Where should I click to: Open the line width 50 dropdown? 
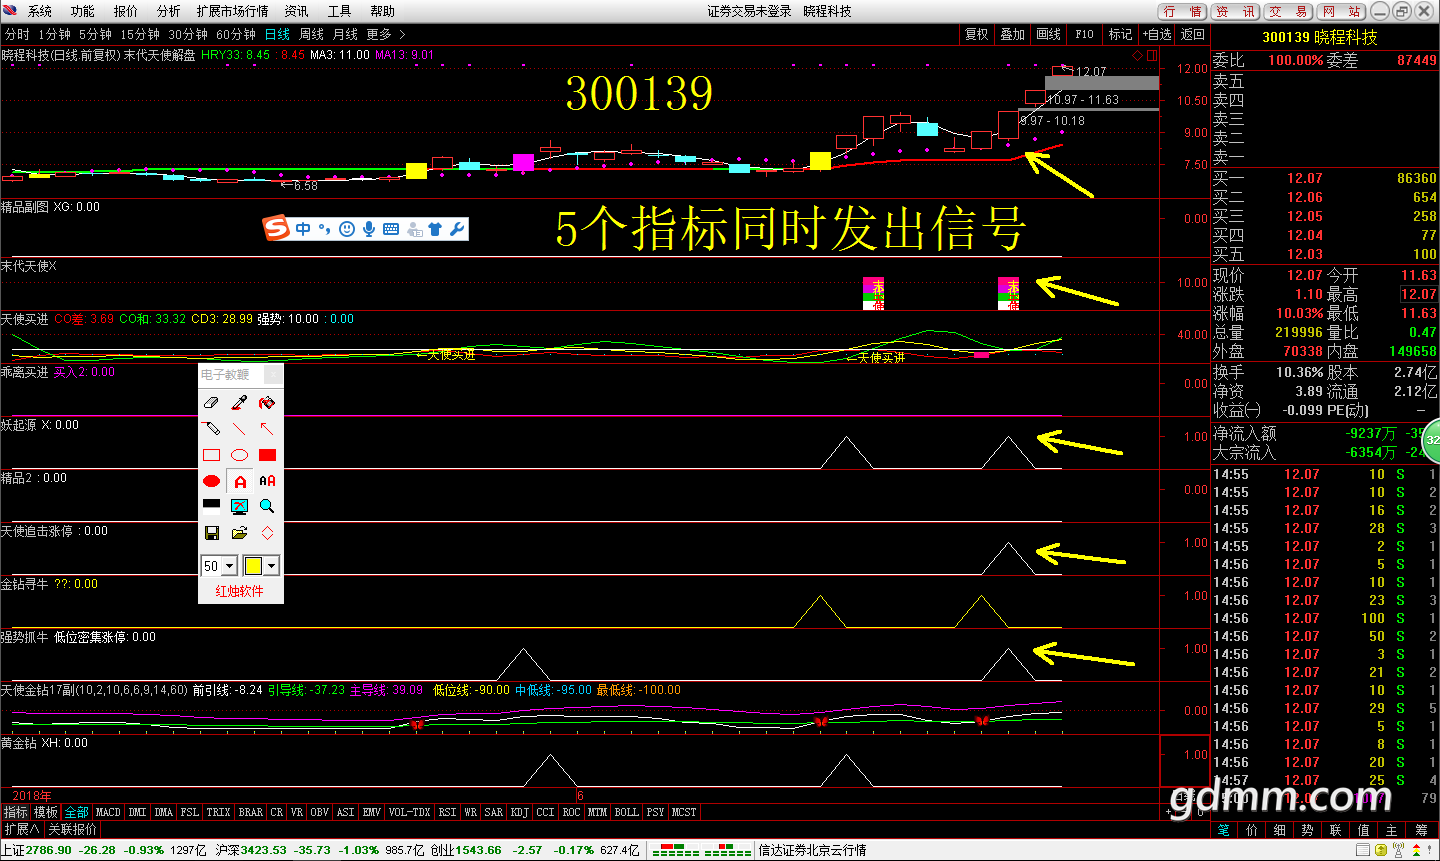pyautogui.click(x=230, y=566)
